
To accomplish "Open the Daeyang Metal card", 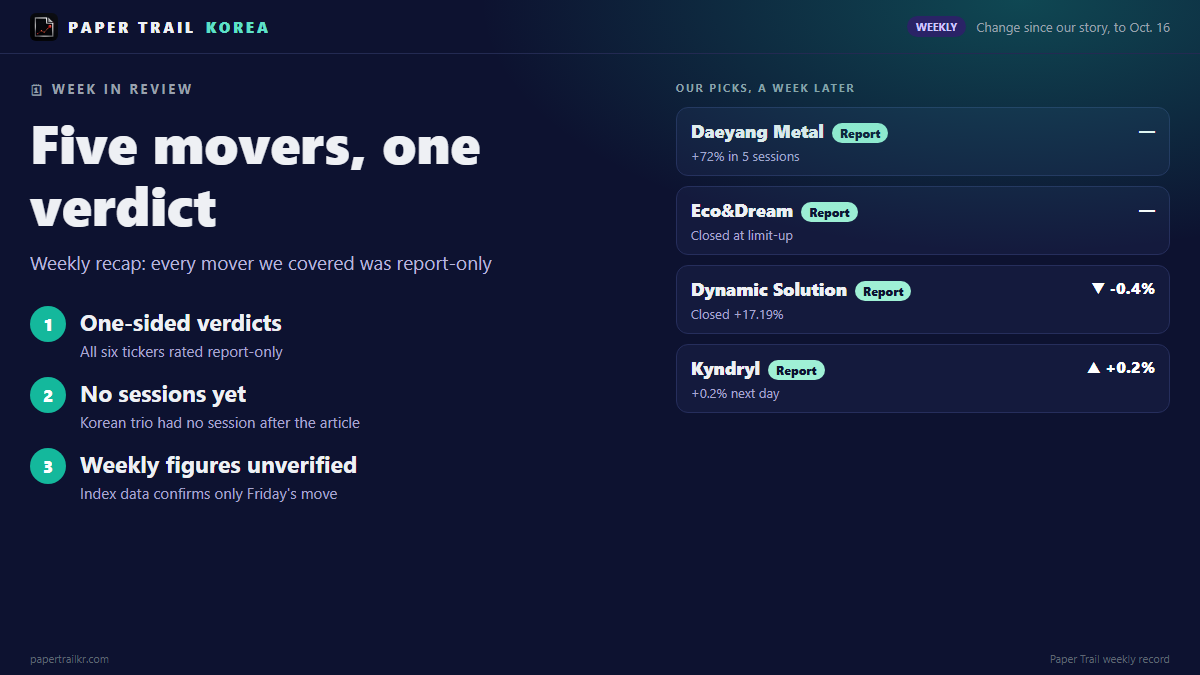I will click(x=922, y=141).
